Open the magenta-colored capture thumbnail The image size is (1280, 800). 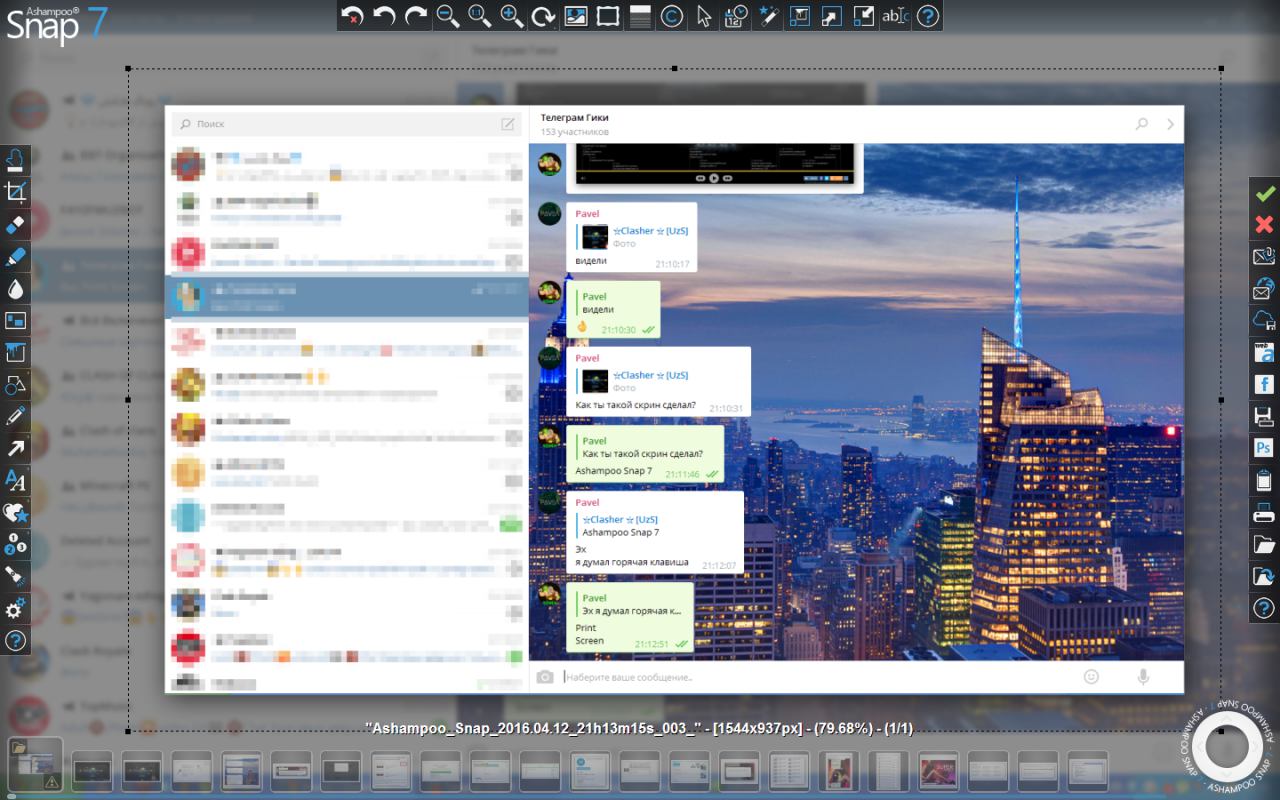pyautogui.click(x=938, y=772)
